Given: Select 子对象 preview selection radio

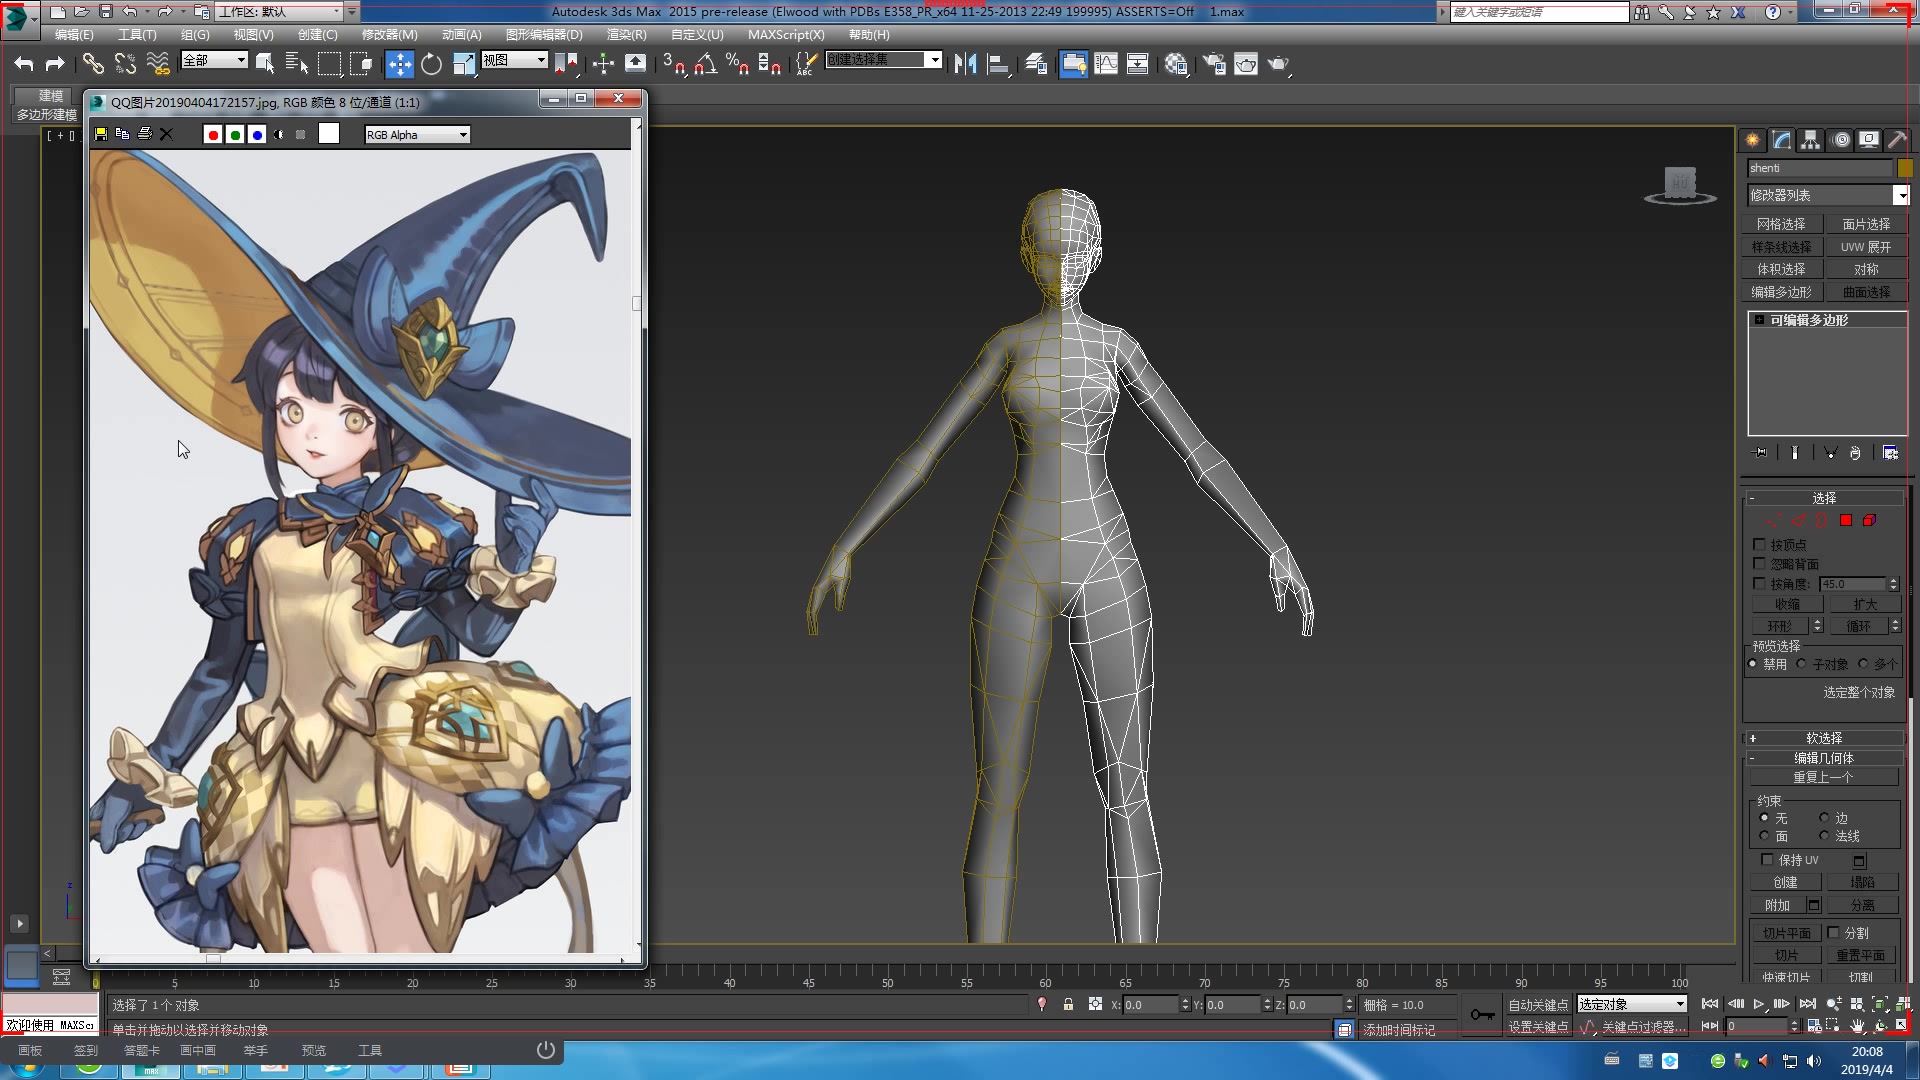Looking at the screenshot, I should point(1801,663).
